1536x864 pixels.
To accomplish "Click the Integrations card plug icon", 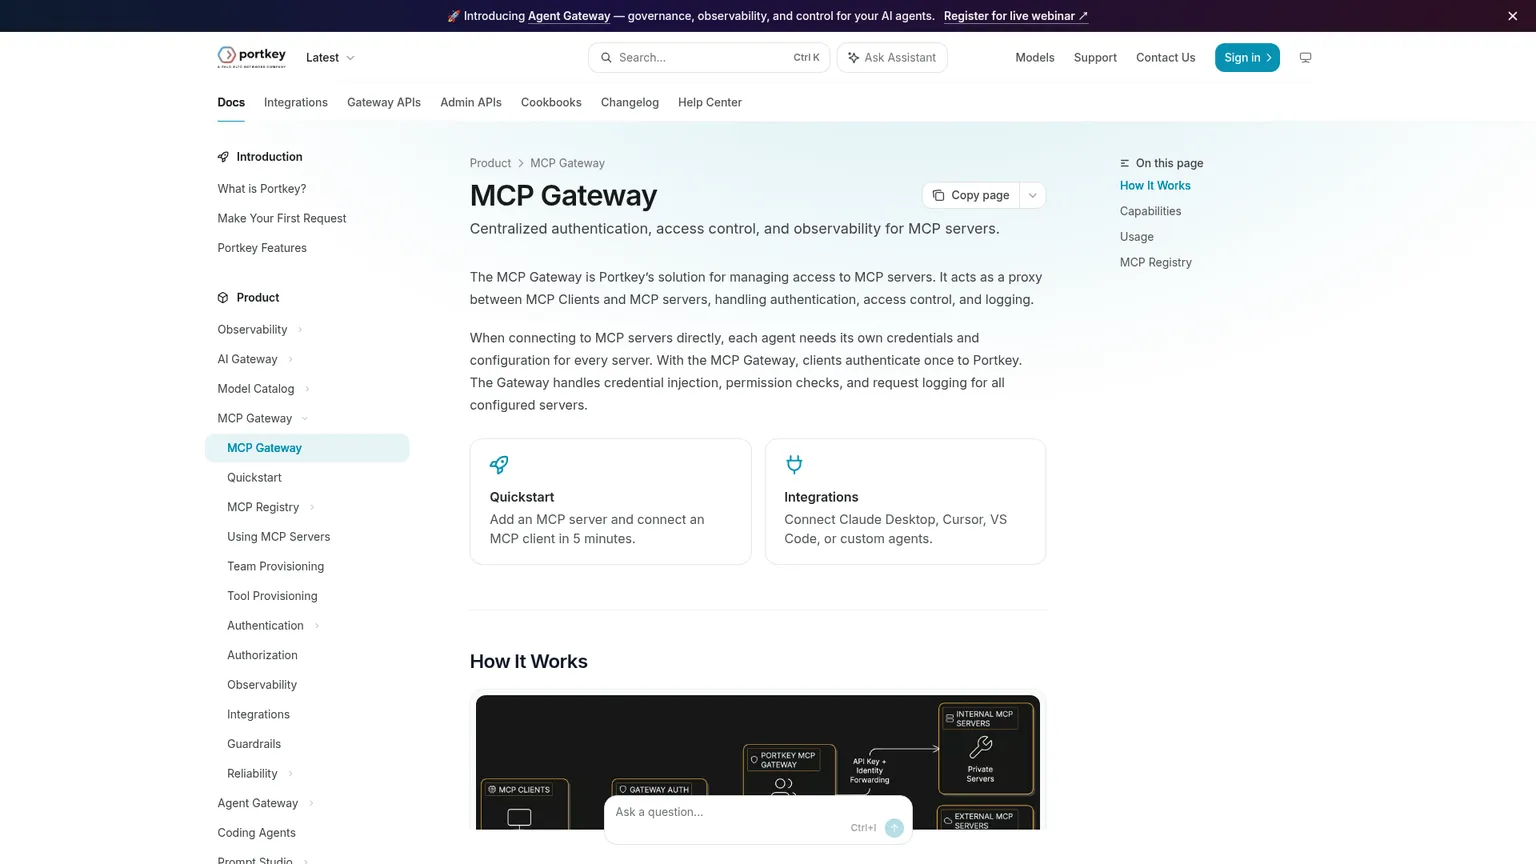I will point(794,464).
